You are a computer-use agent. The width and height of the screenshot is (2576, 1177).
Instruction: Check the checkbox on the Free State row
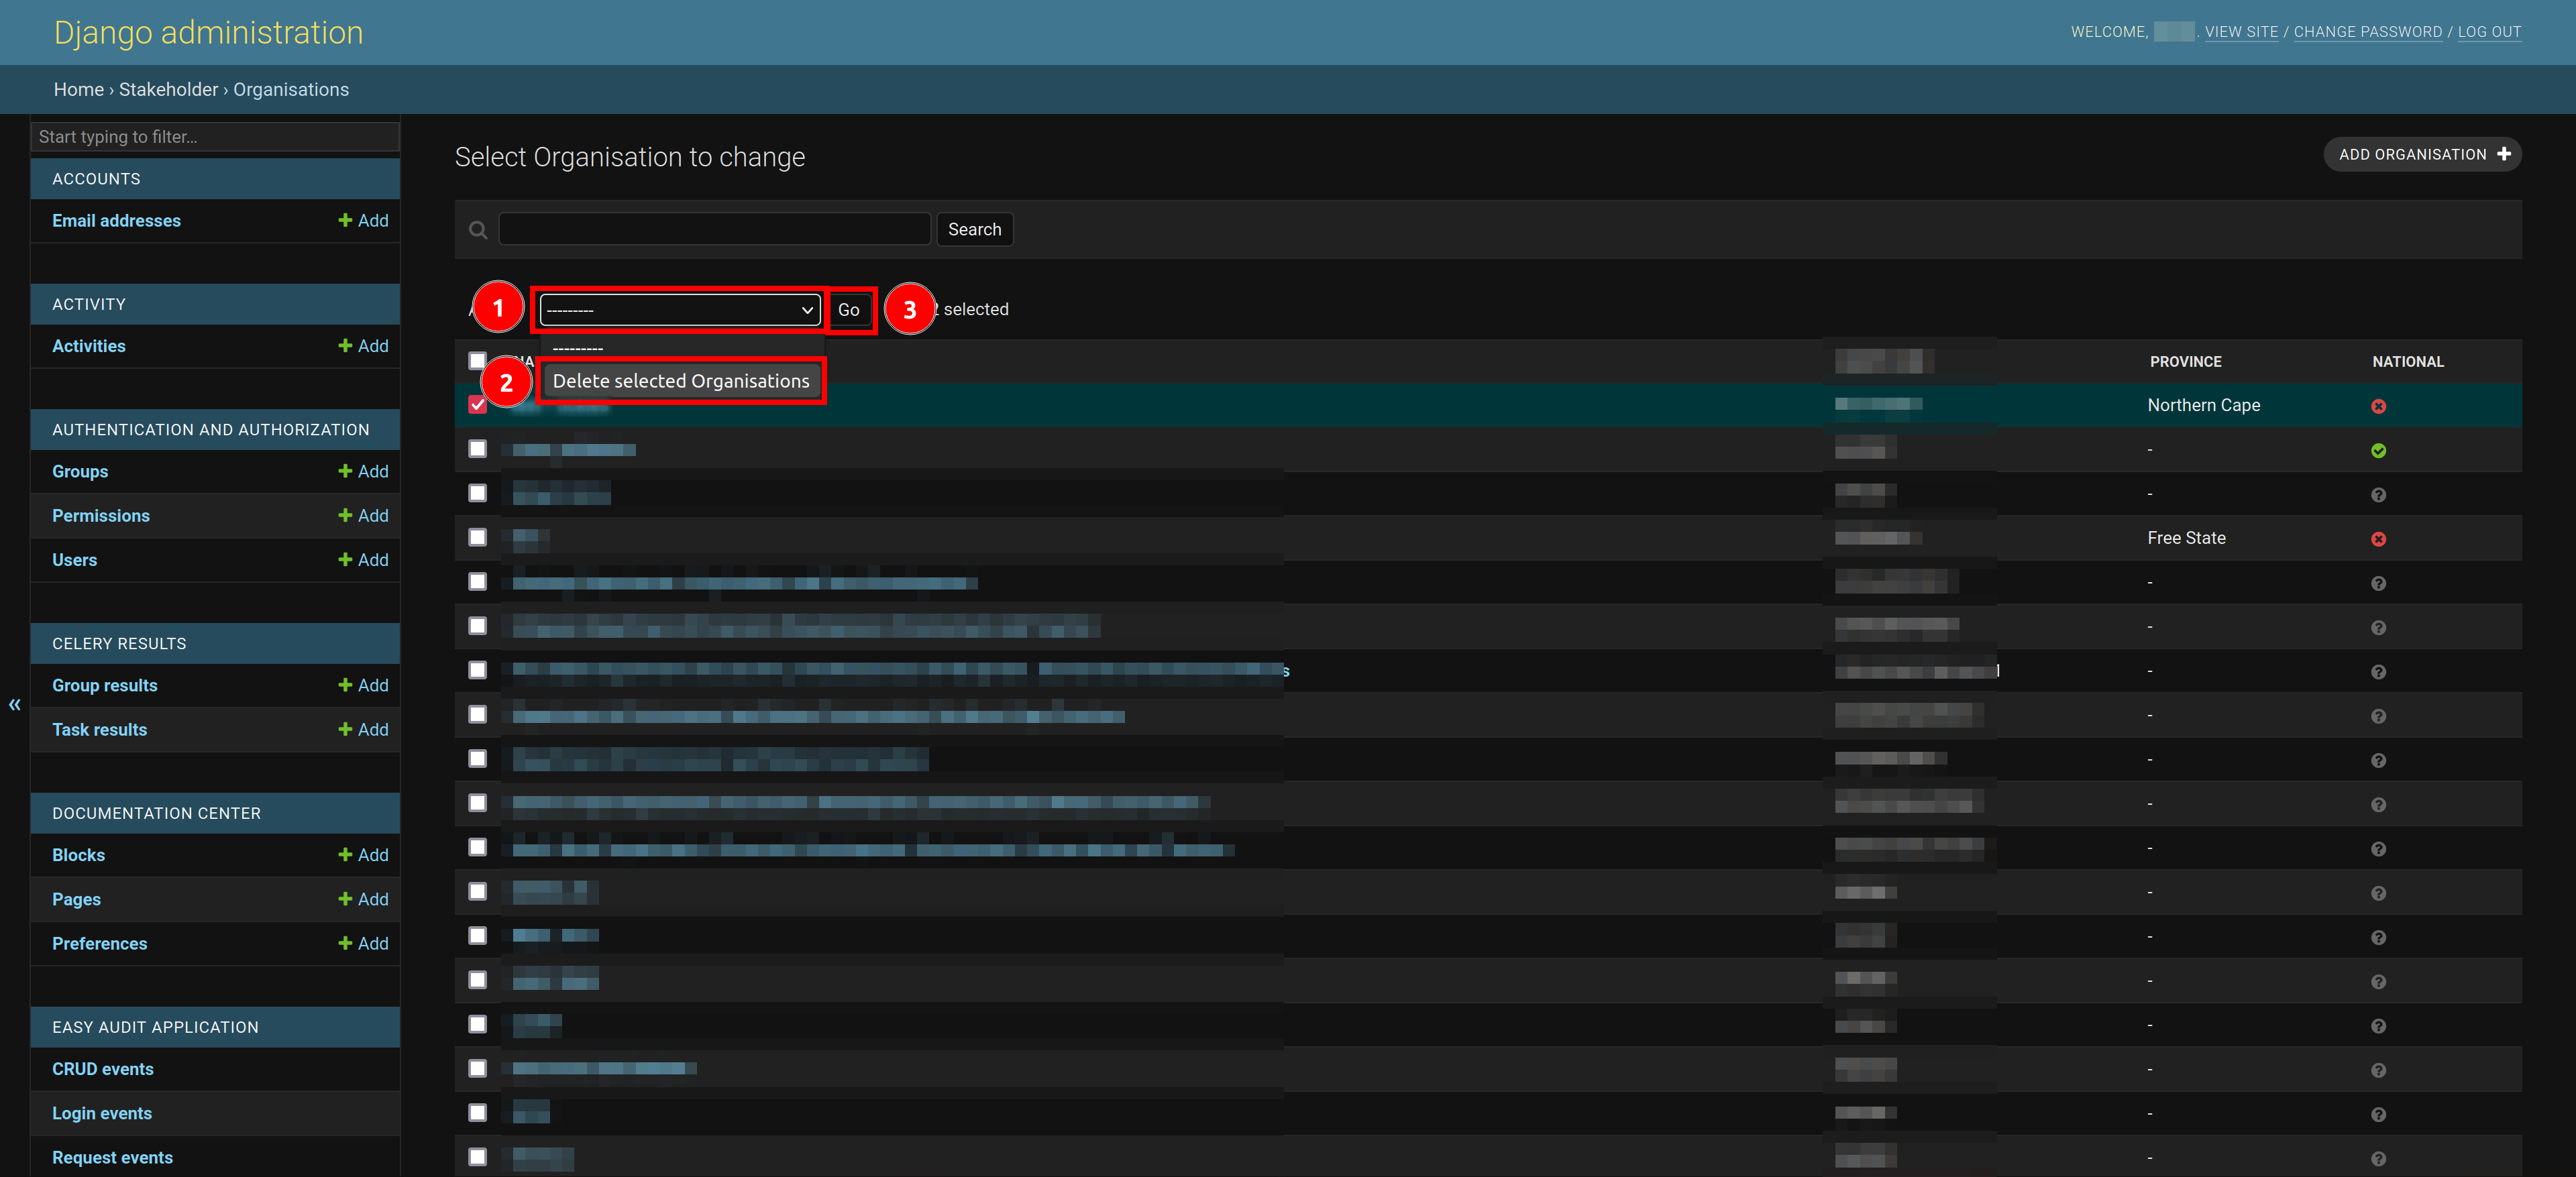(477, 538)
